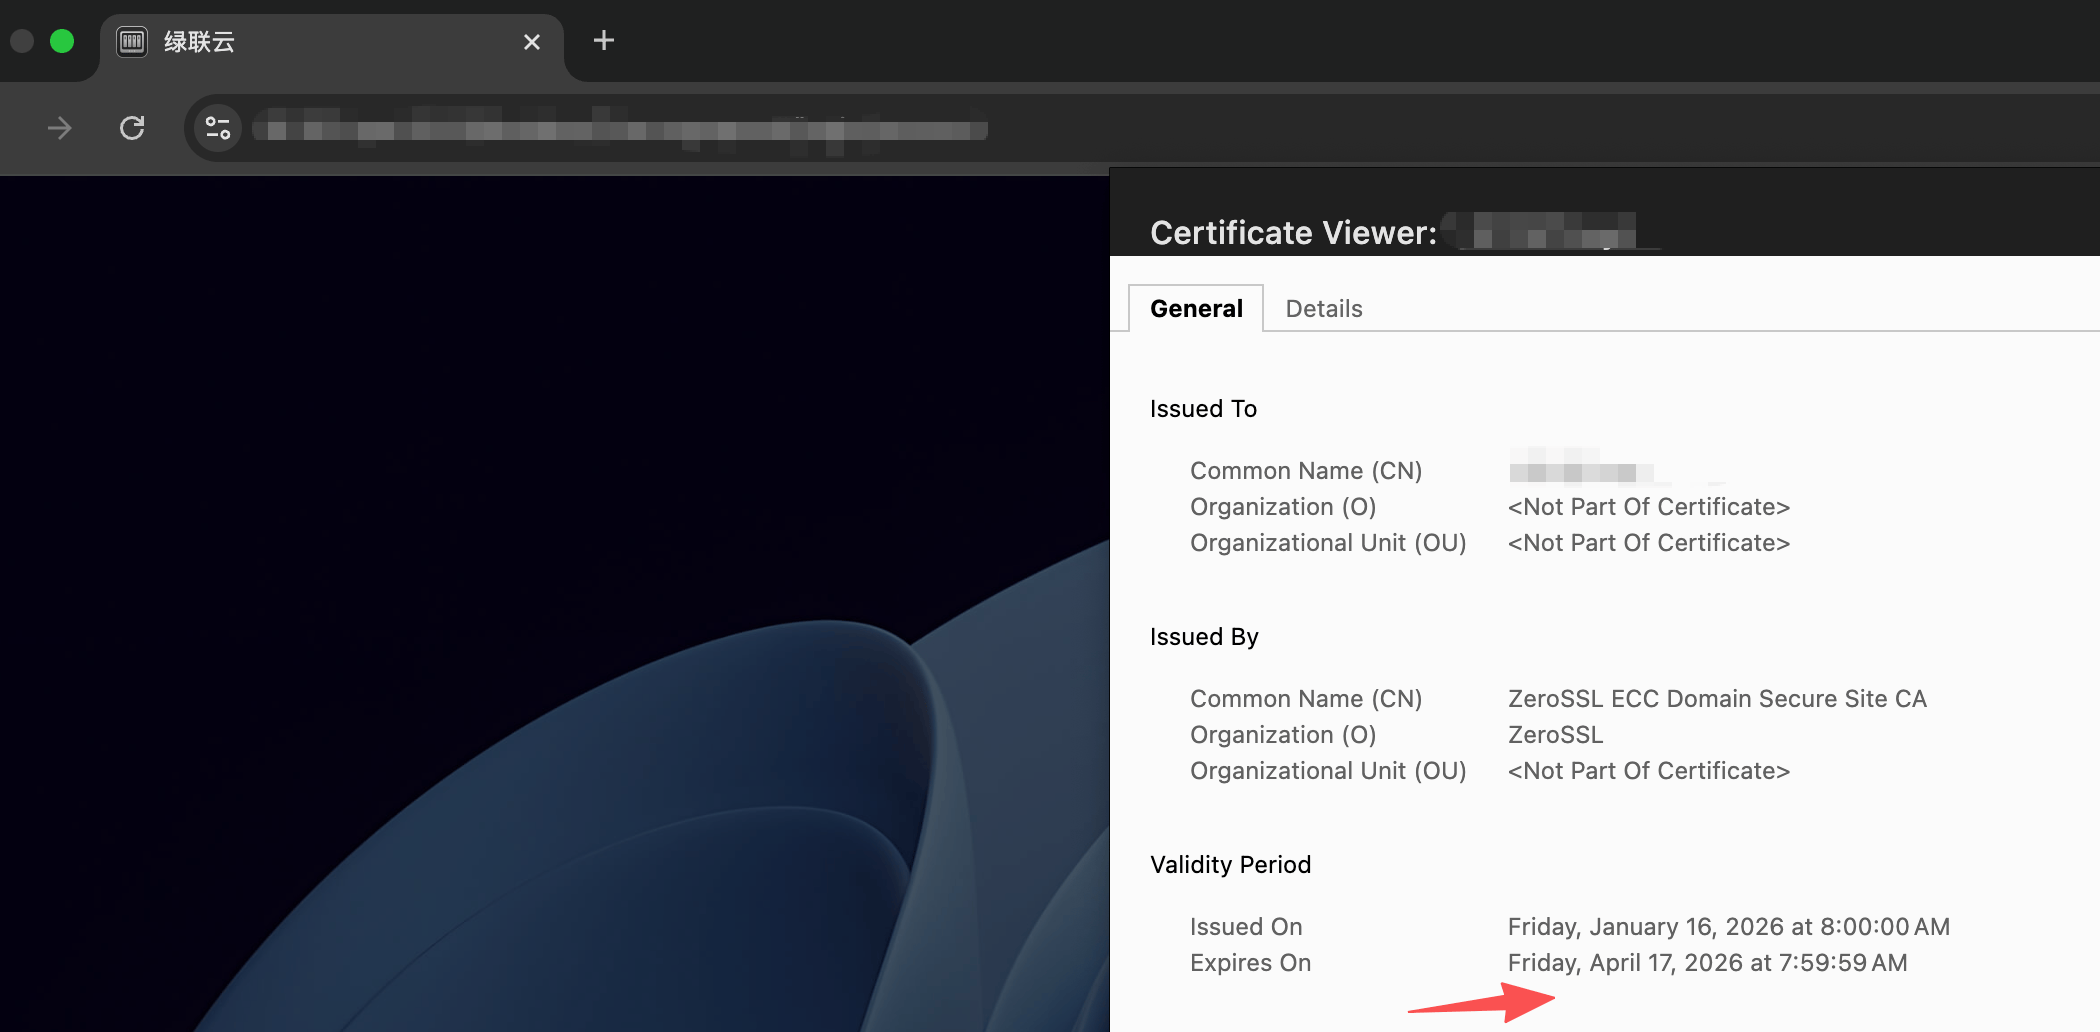
Task: Reload the current page
Action: (x=132, y=128)
